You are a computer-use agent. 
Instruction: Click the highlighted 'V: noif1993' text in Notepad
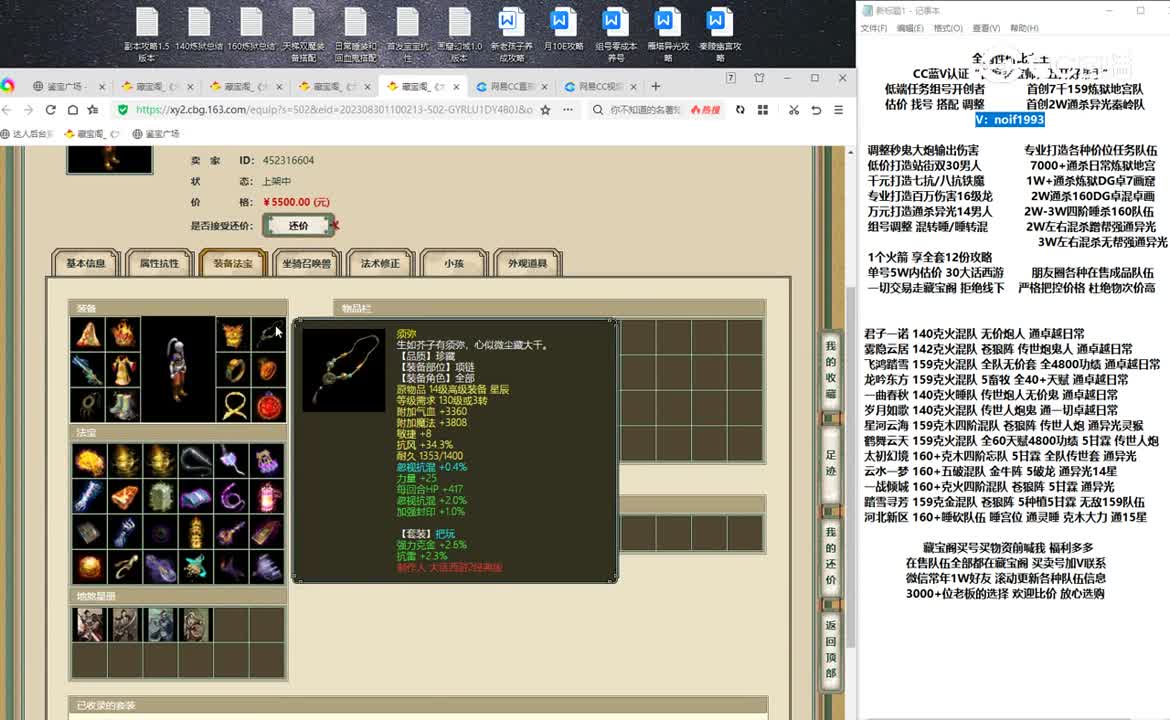1010,119
